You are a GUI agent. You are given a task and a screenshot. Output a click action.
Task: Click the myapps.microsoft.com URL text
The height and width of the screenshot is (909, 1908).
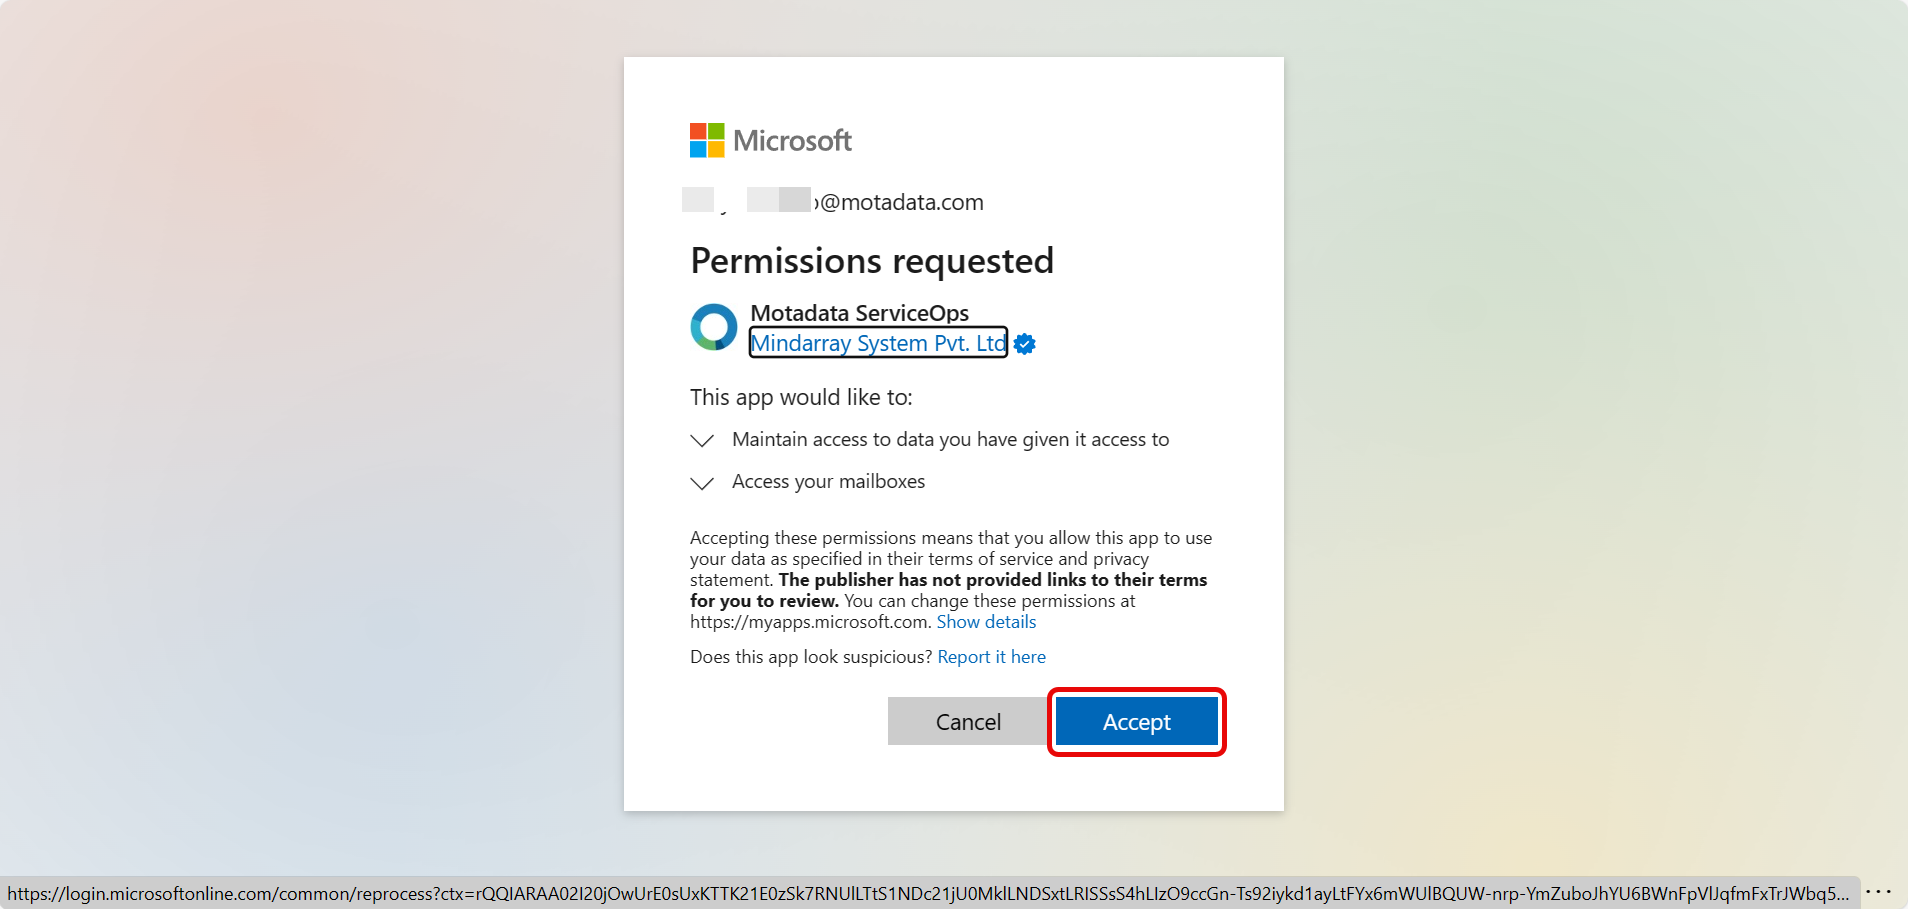coord(809,622)
